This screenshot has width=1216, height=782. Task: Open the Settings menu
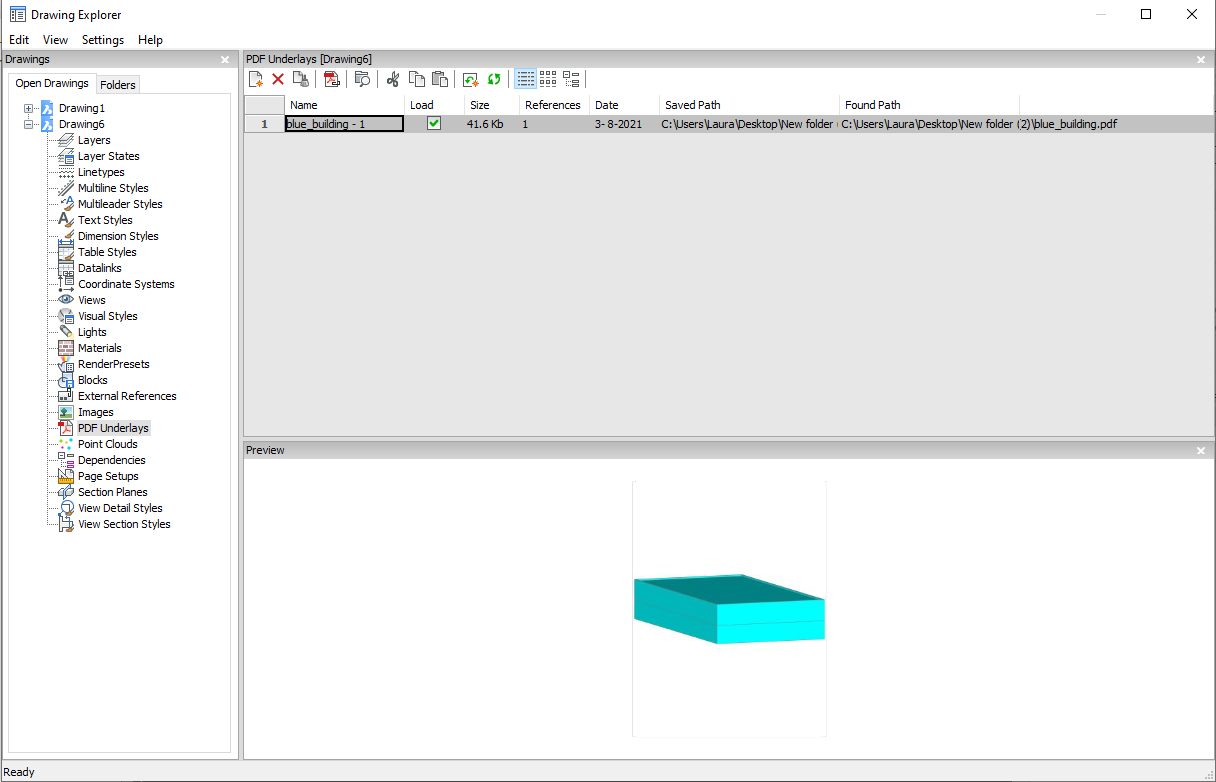103,40
